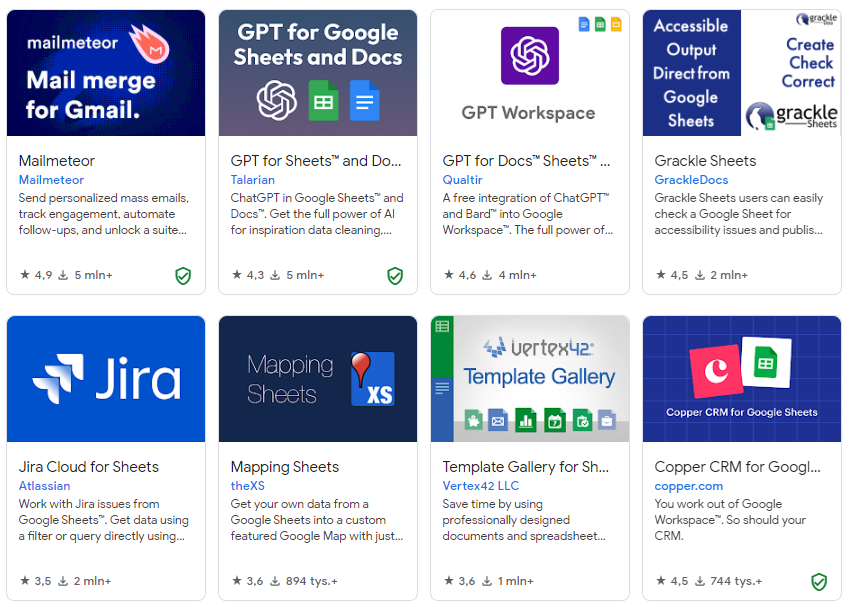
Task: Click the "1 mln+" install count
Action: pos(516,581)
